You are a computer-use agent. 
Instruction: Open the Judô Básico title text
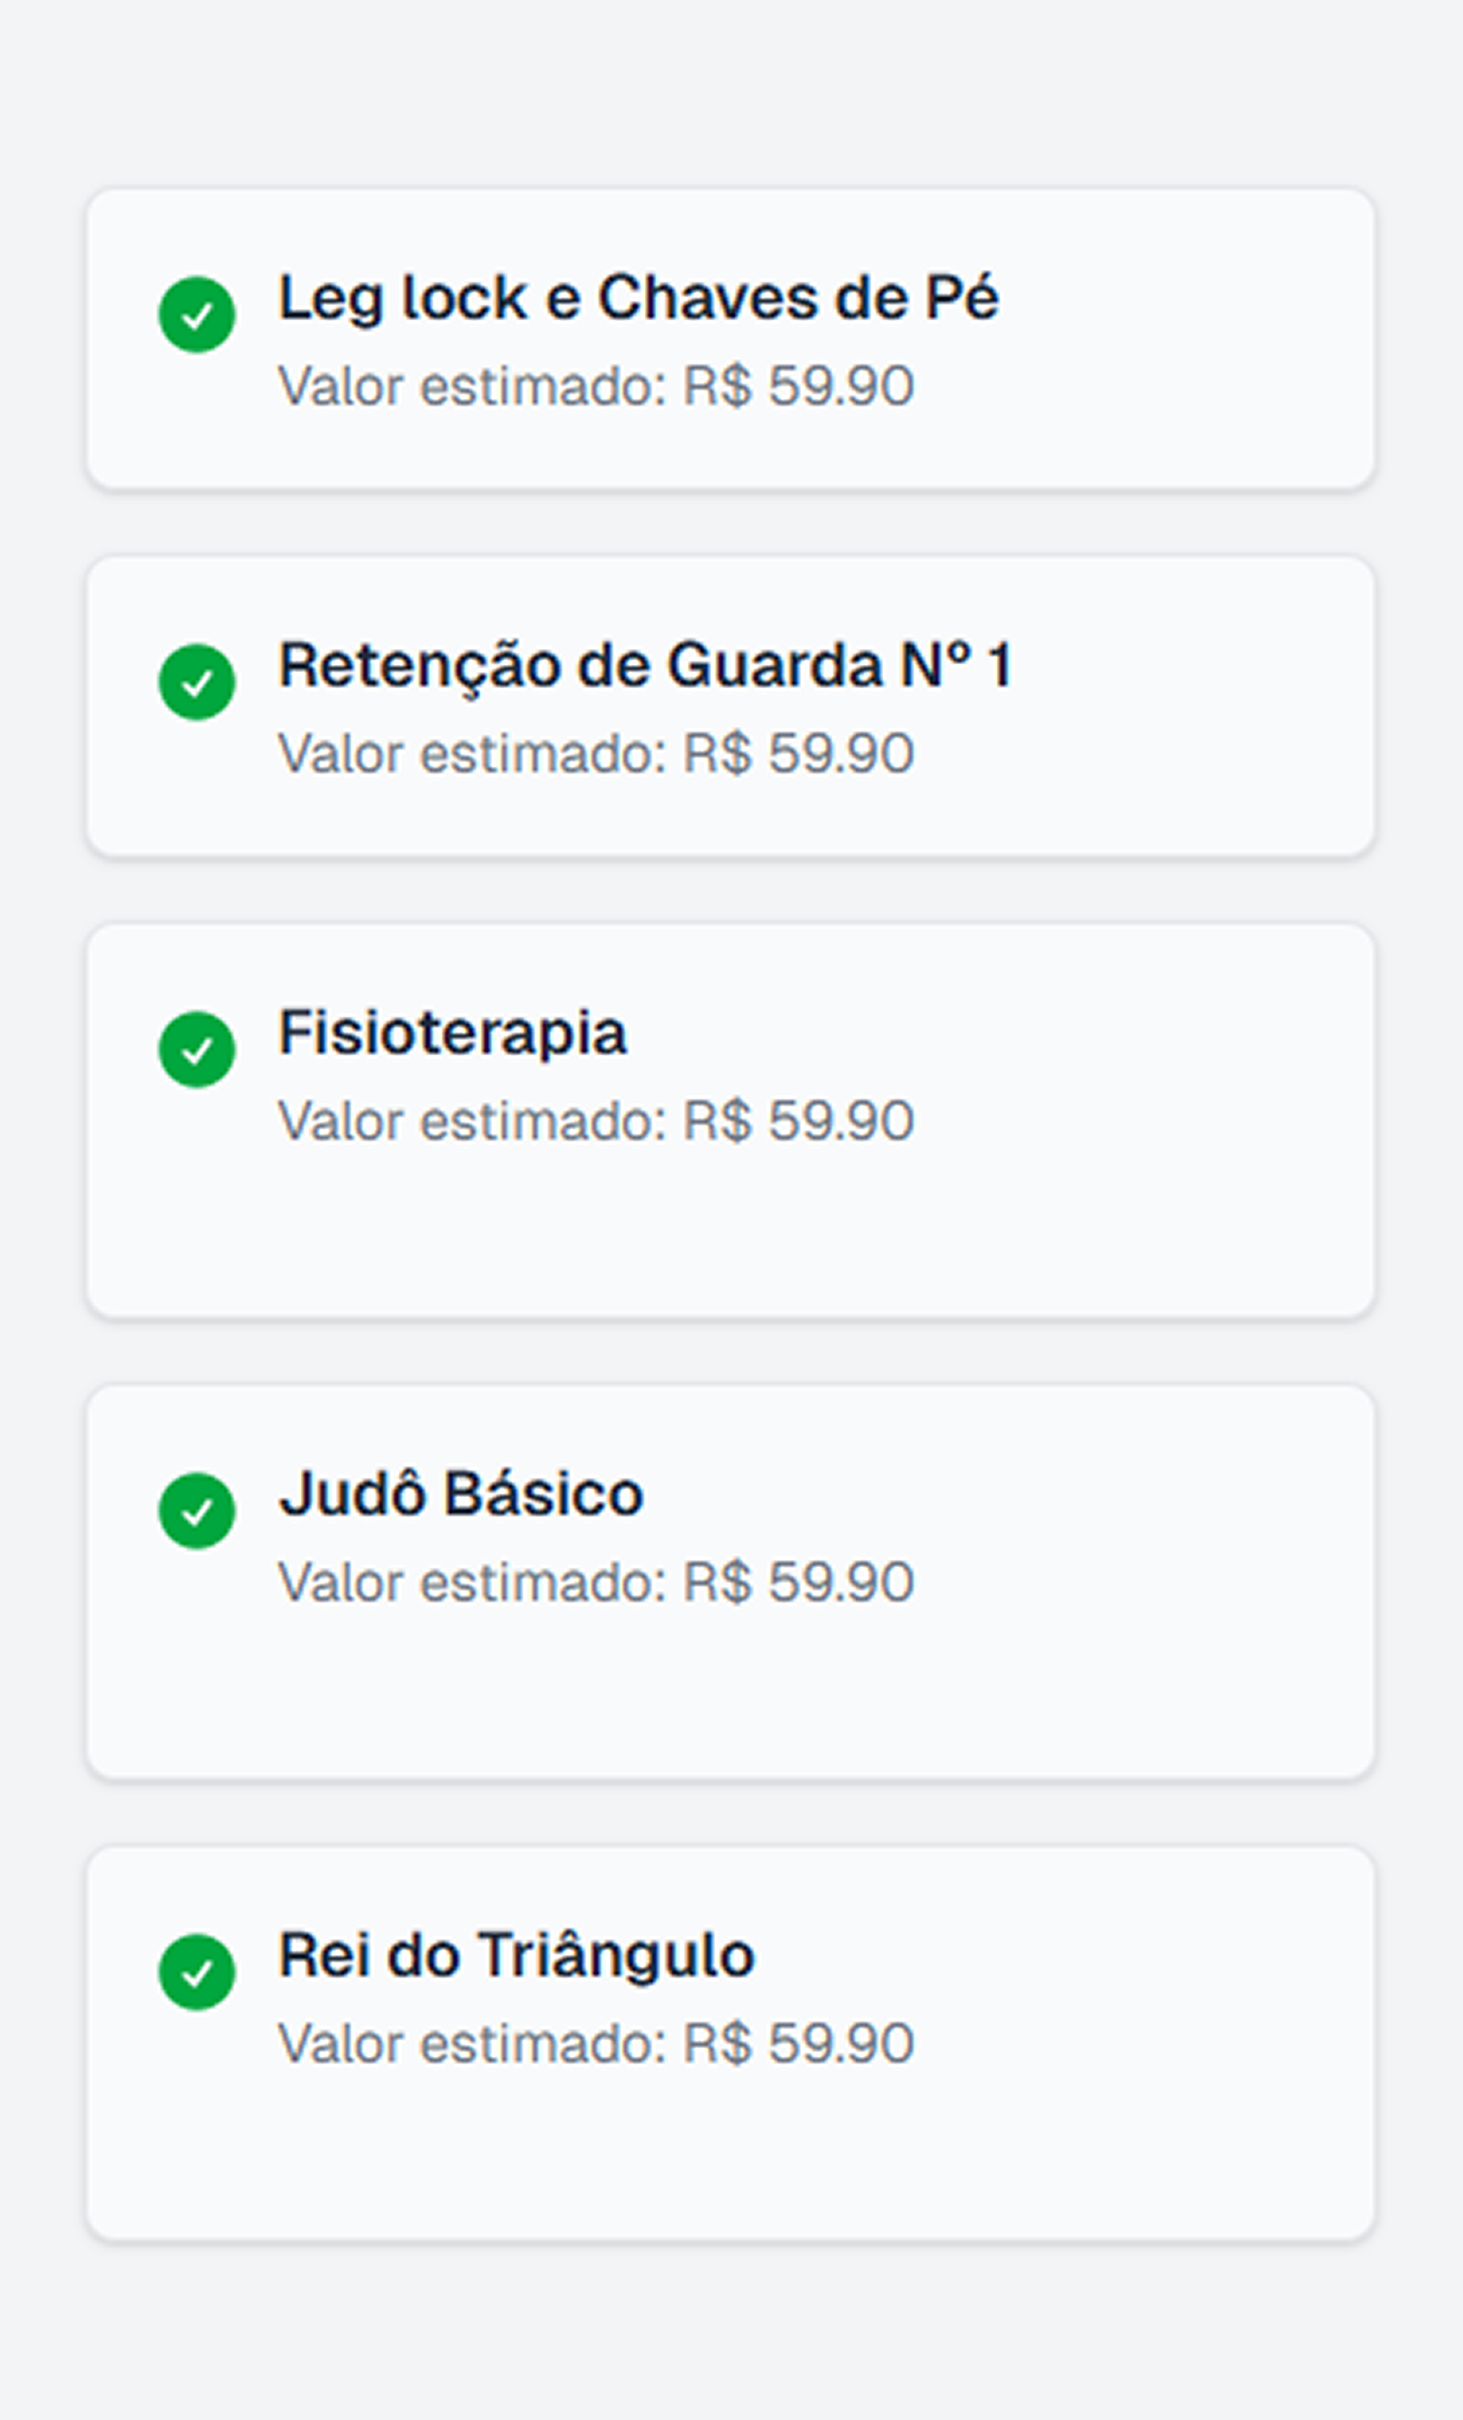coord(460,1494)
